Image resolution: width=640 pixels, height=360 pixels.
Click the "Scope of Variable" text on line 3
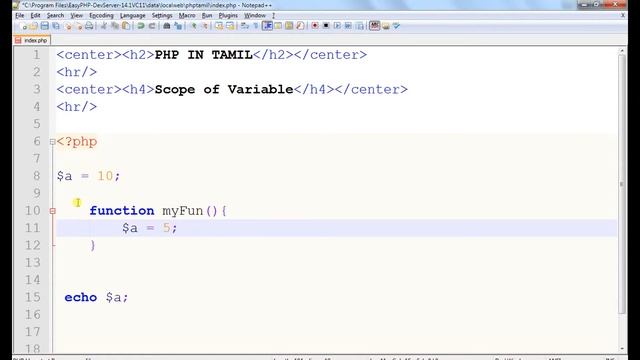point(224,89)
